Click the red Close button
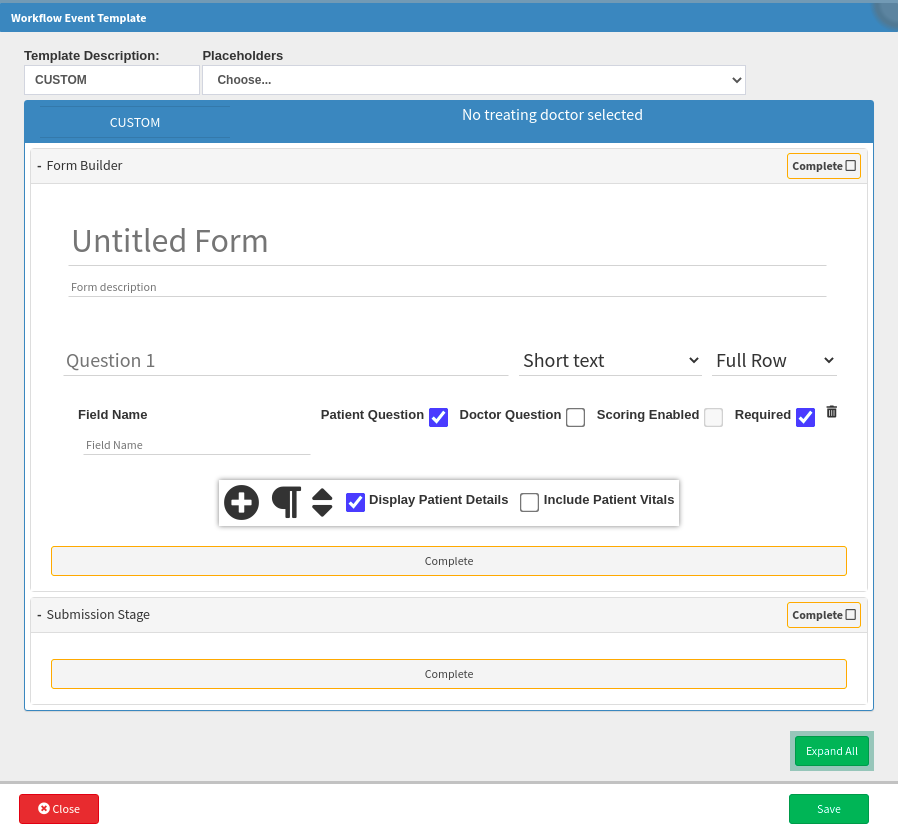 (59, 809)
